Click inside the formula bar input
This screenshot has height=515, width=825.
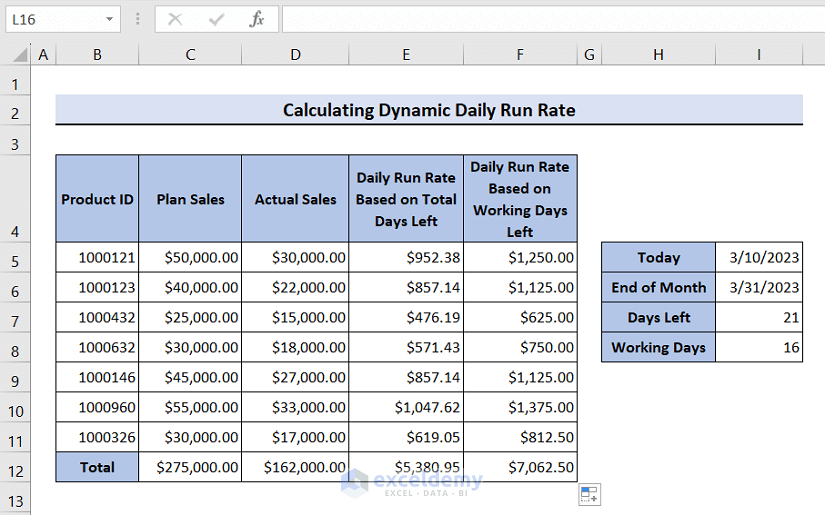click(554, 19)
